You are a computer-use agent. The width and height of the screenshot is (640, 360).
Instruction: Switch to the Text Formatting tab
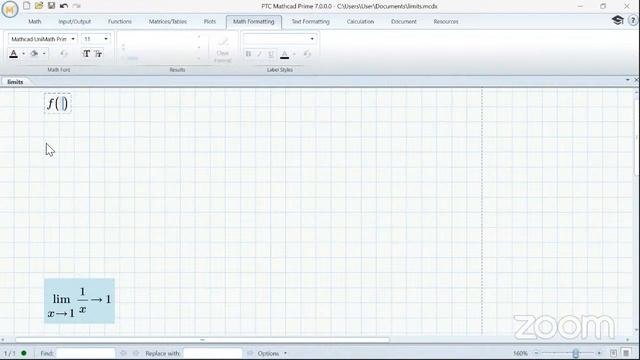pyautogui.click(x=310, y=21)
